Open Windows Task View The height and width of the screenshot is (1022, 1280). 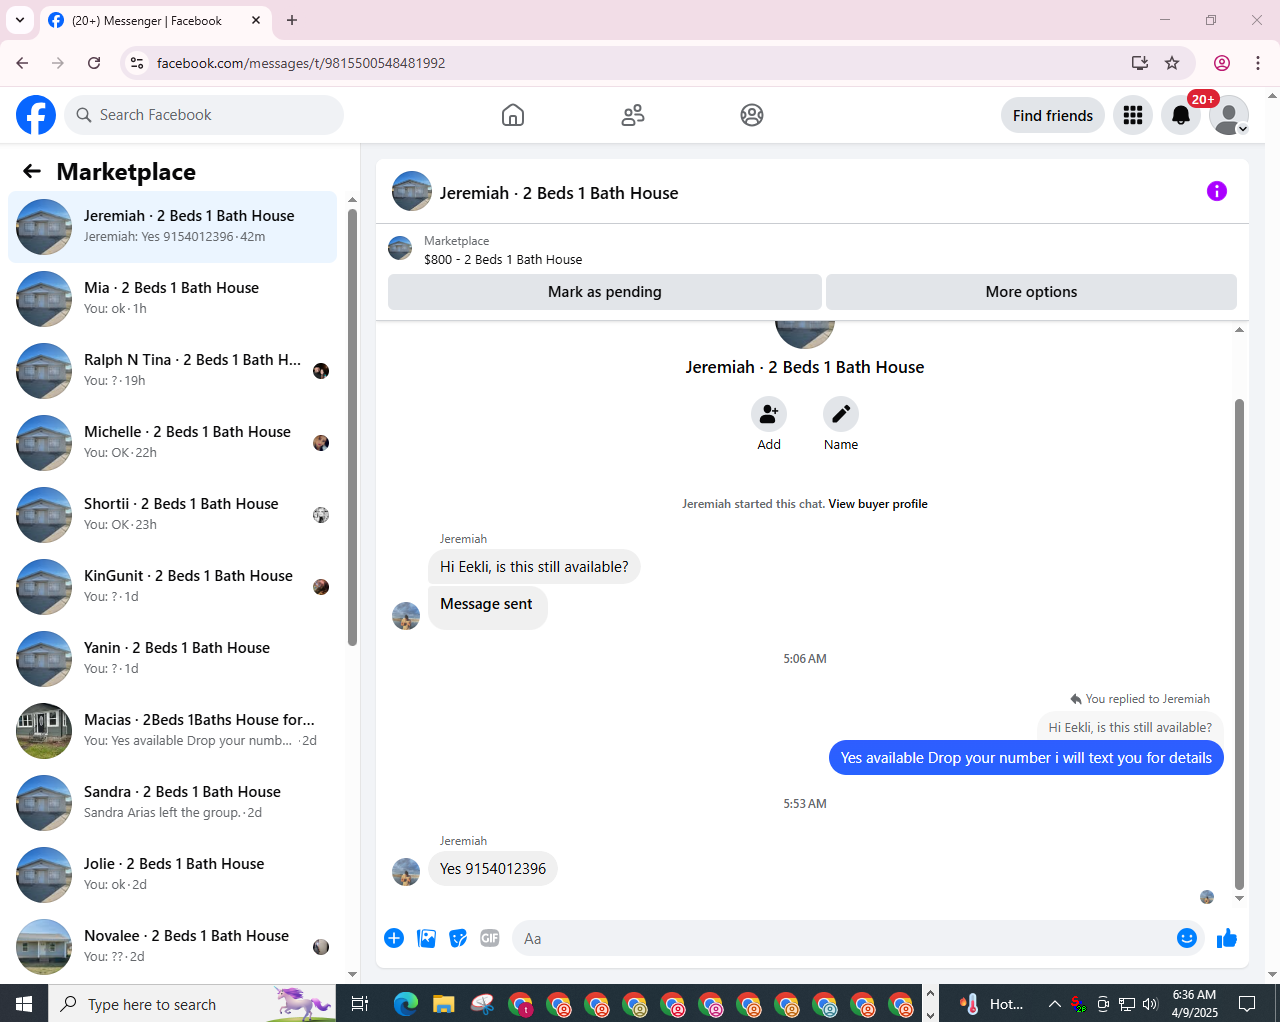click(360, 1004)
